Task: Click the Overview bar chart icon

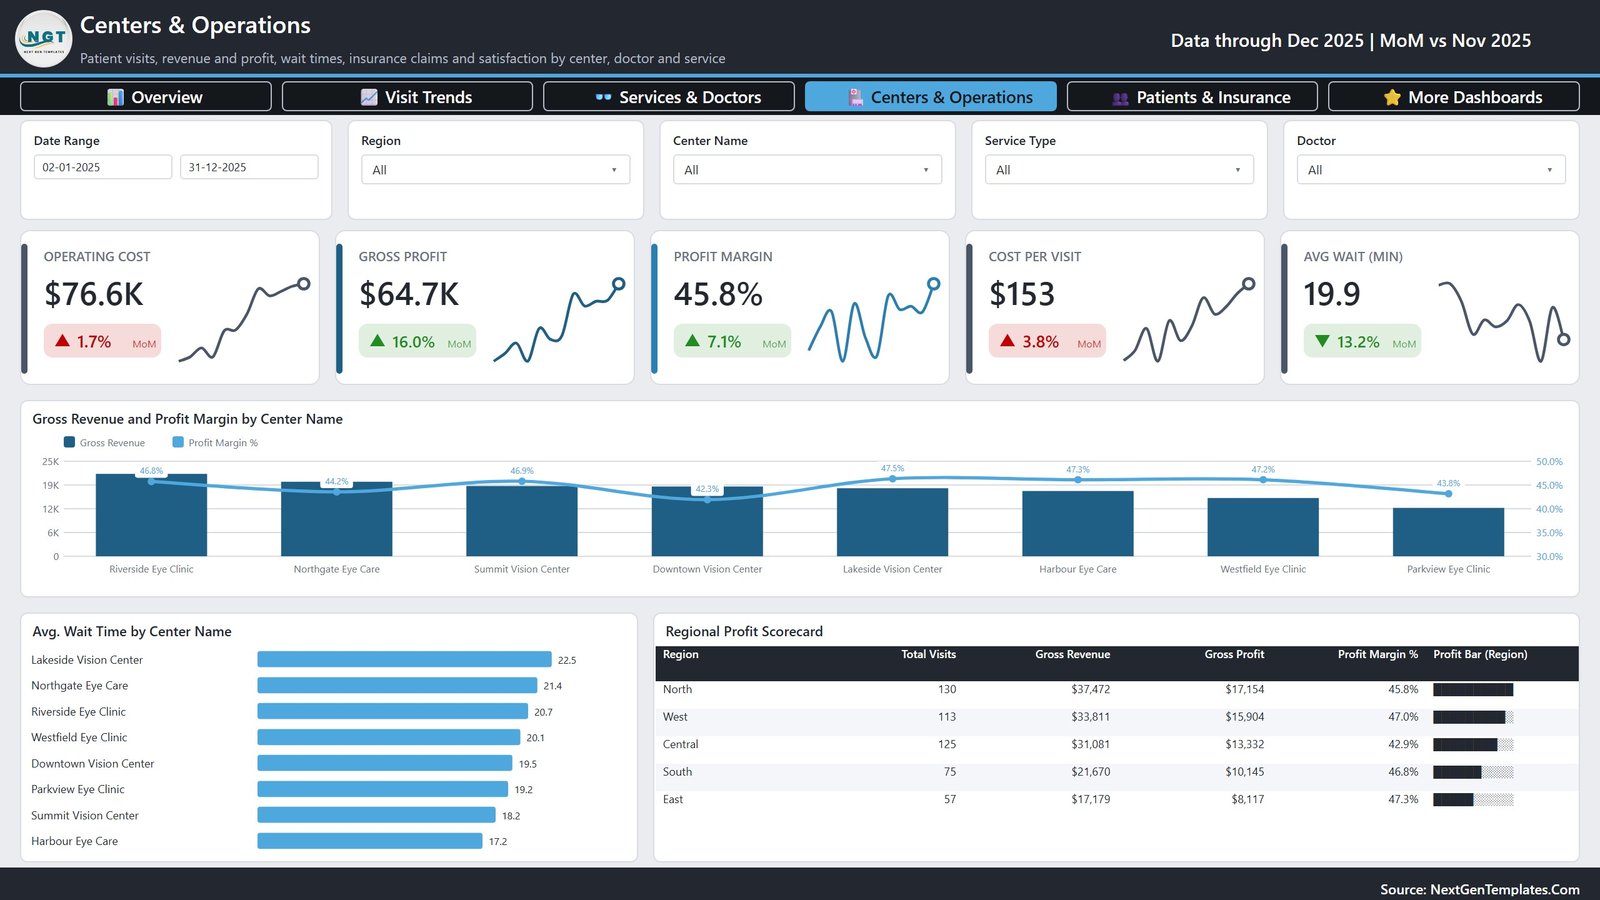Action: click(x=116, y=97)
